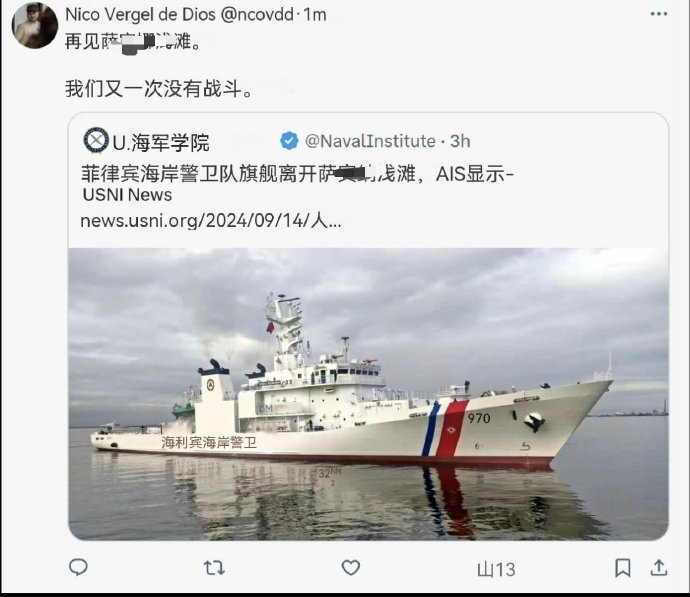The width and height of the screenshot is (690, 597).
Task: Visit the @ncovdd handle
Action: [x=257, y=15]
